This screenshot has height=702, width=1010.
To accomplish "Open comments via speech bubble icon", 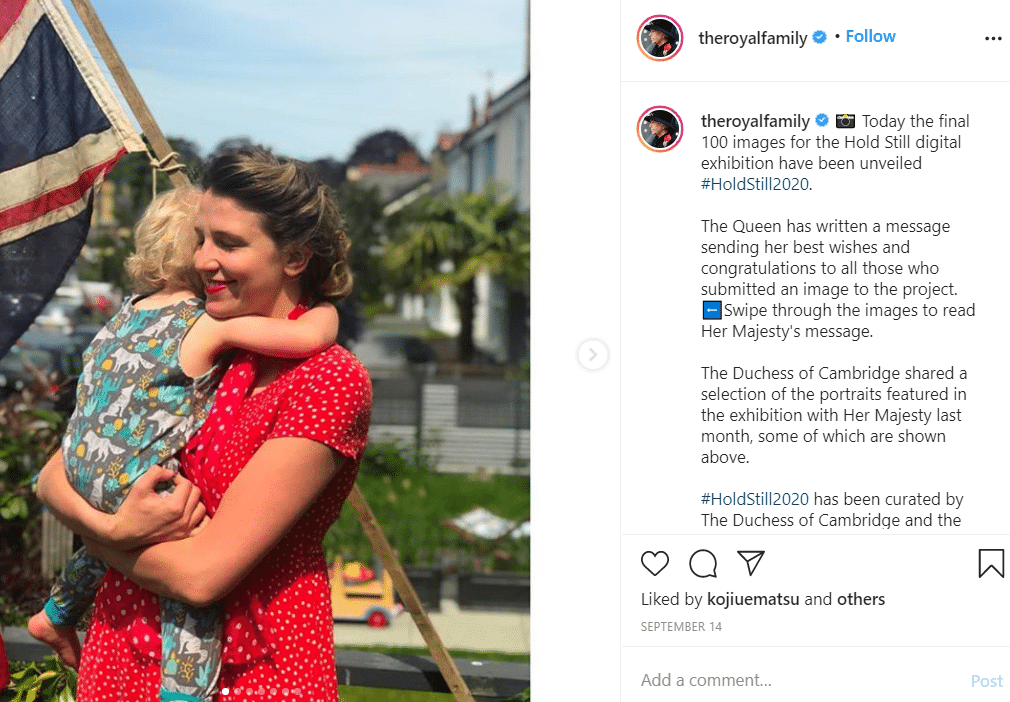I will [703, 564].
